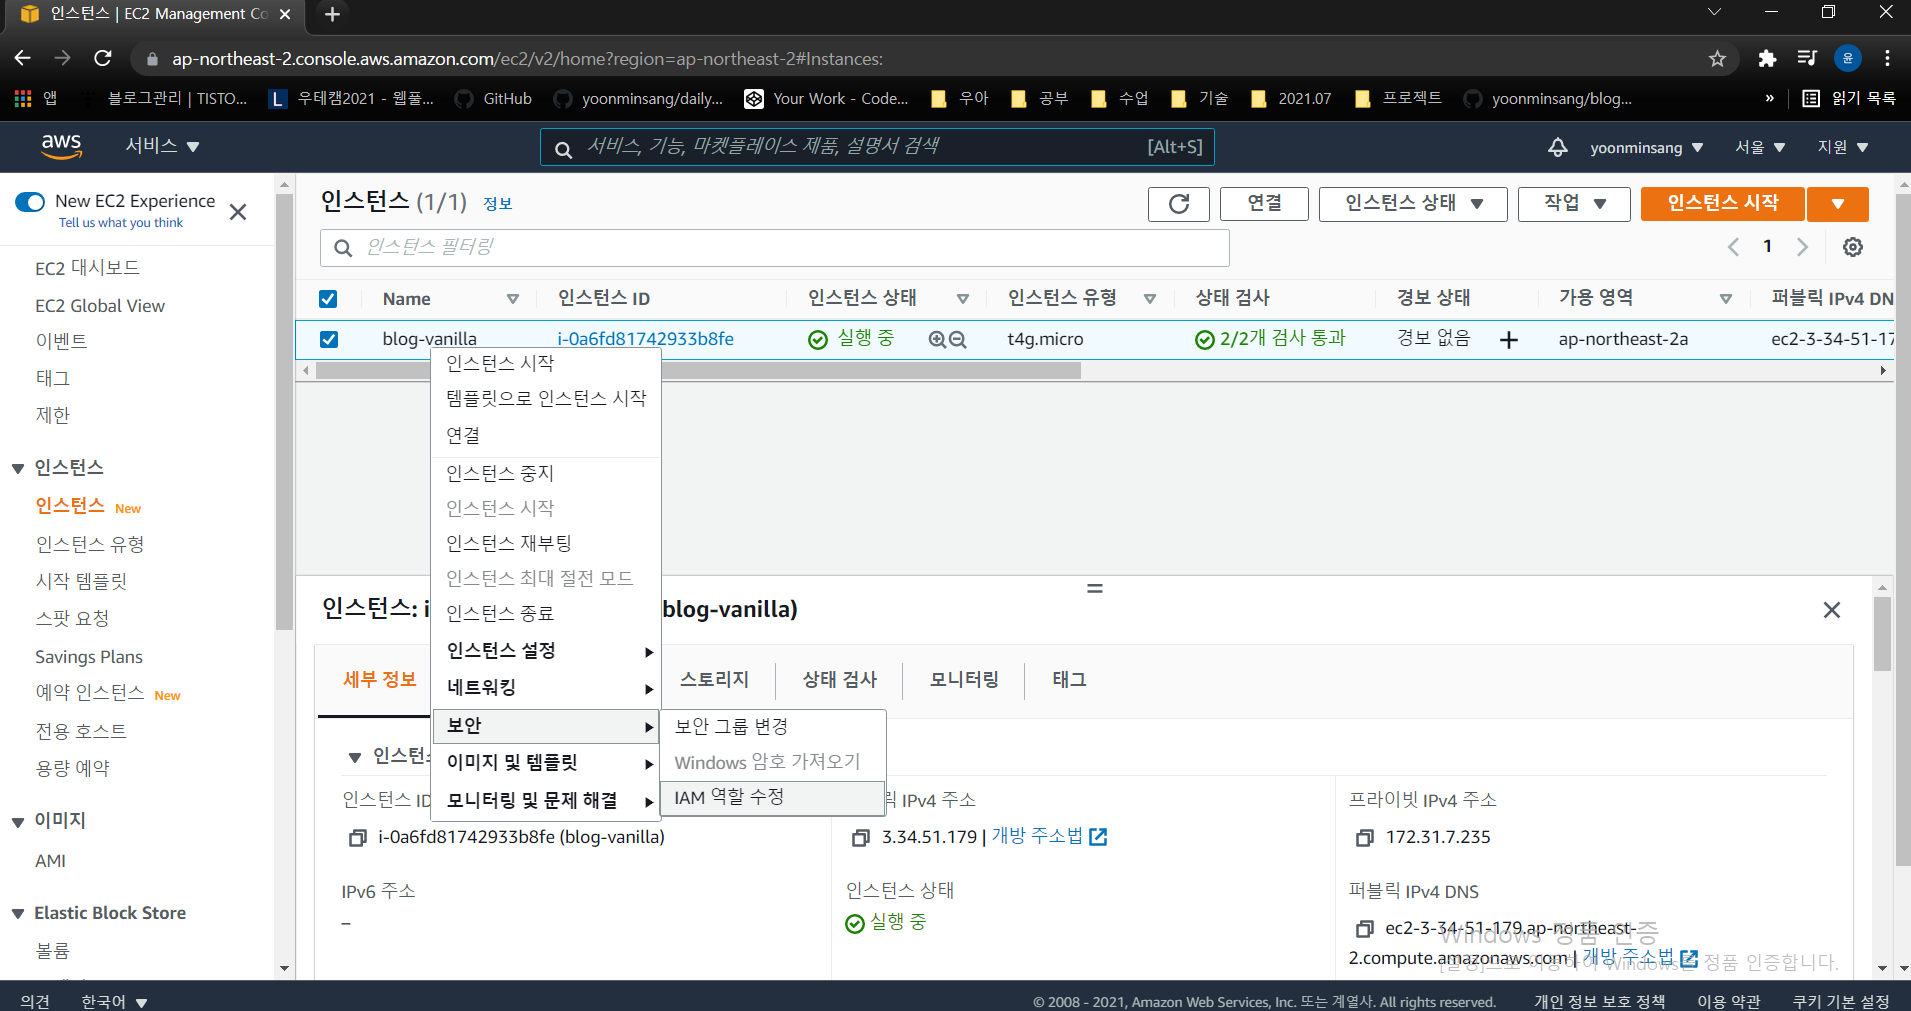Open the 지원 support dropdown
Viewport: 1911px width, 1011px height.
coord(1843,147)
